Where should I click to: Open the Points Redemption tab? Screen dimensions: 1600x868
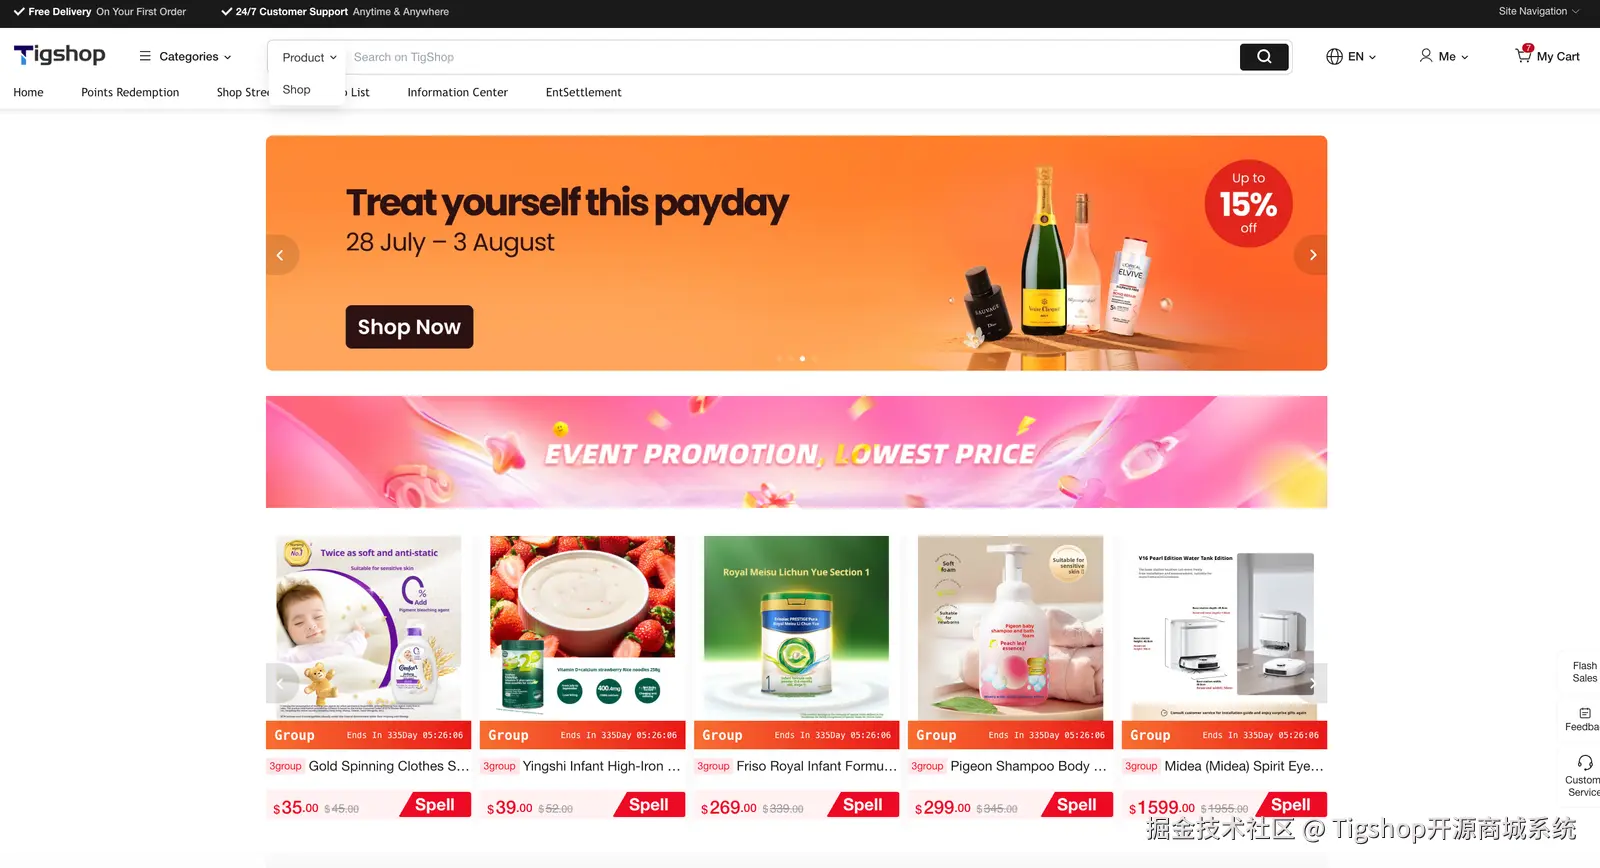coord(130,92)
